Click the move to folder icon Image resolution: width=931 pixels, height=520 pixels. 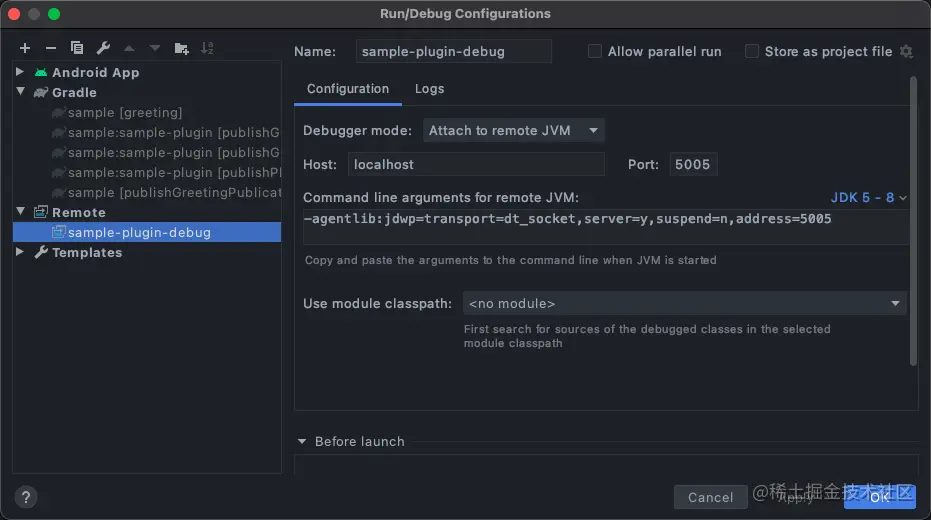[x=181, y=48]
